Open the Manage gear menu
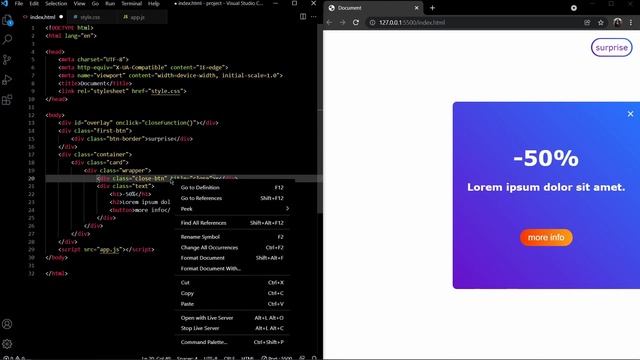This screenshot has height=360, width=640. click(x=7, y=344)
